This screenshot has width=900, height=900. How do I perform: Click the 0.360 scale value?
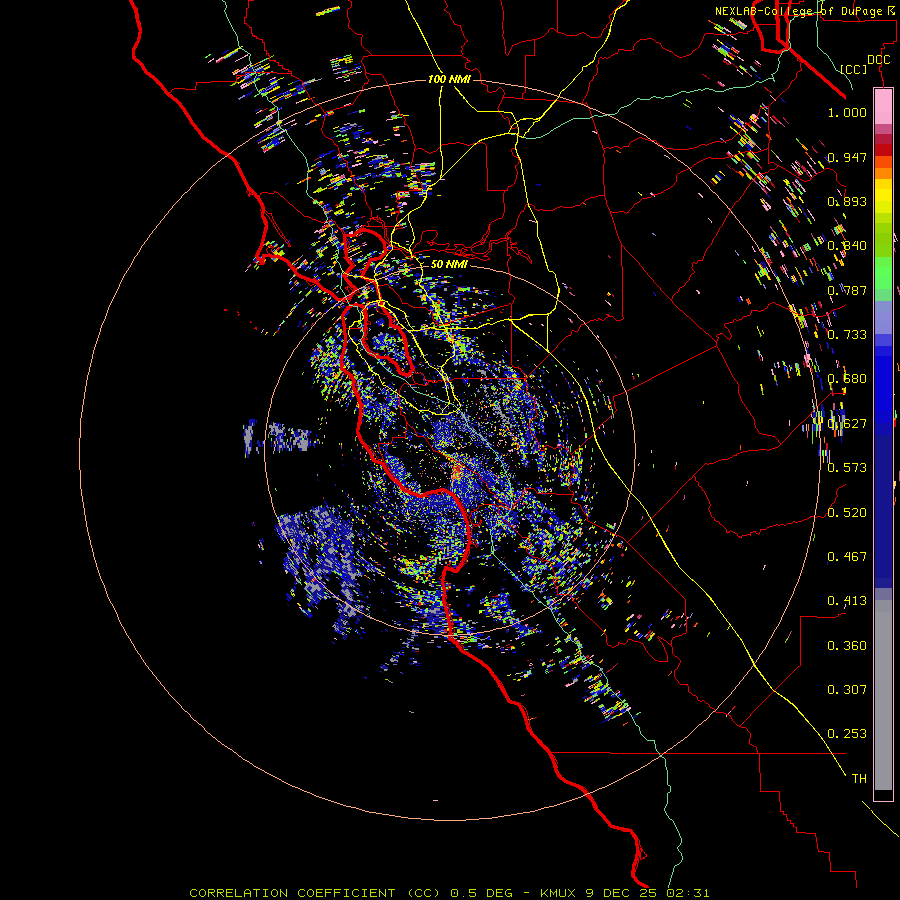point(847,646)
